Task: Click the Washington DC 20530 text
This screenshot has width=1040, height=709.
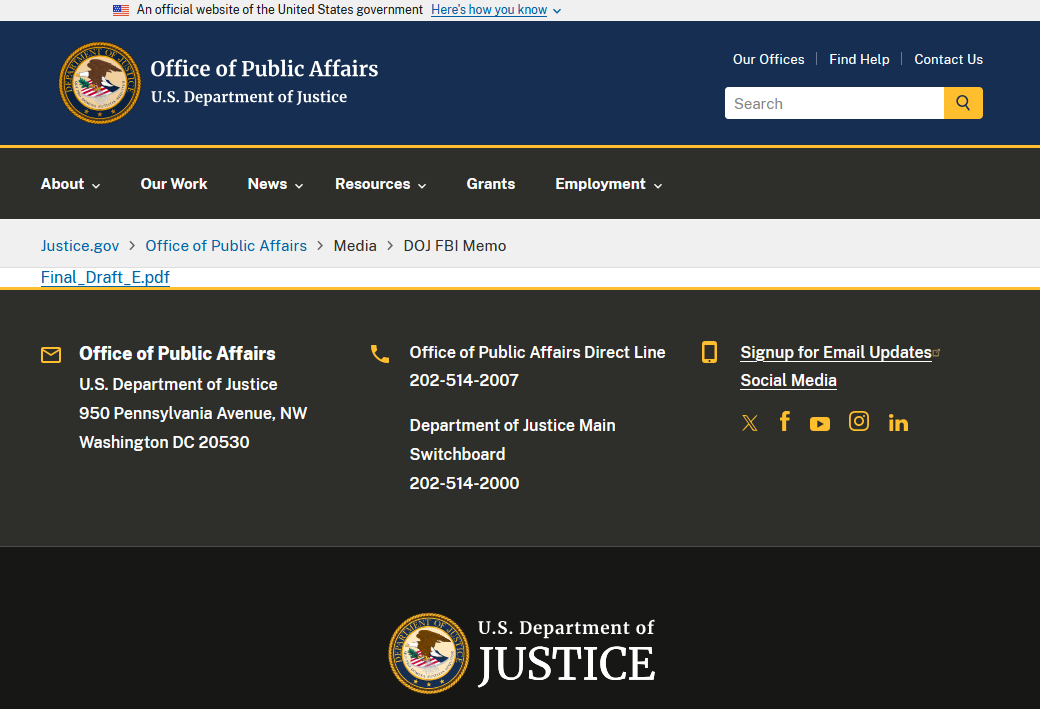Action: click(164, 442)
